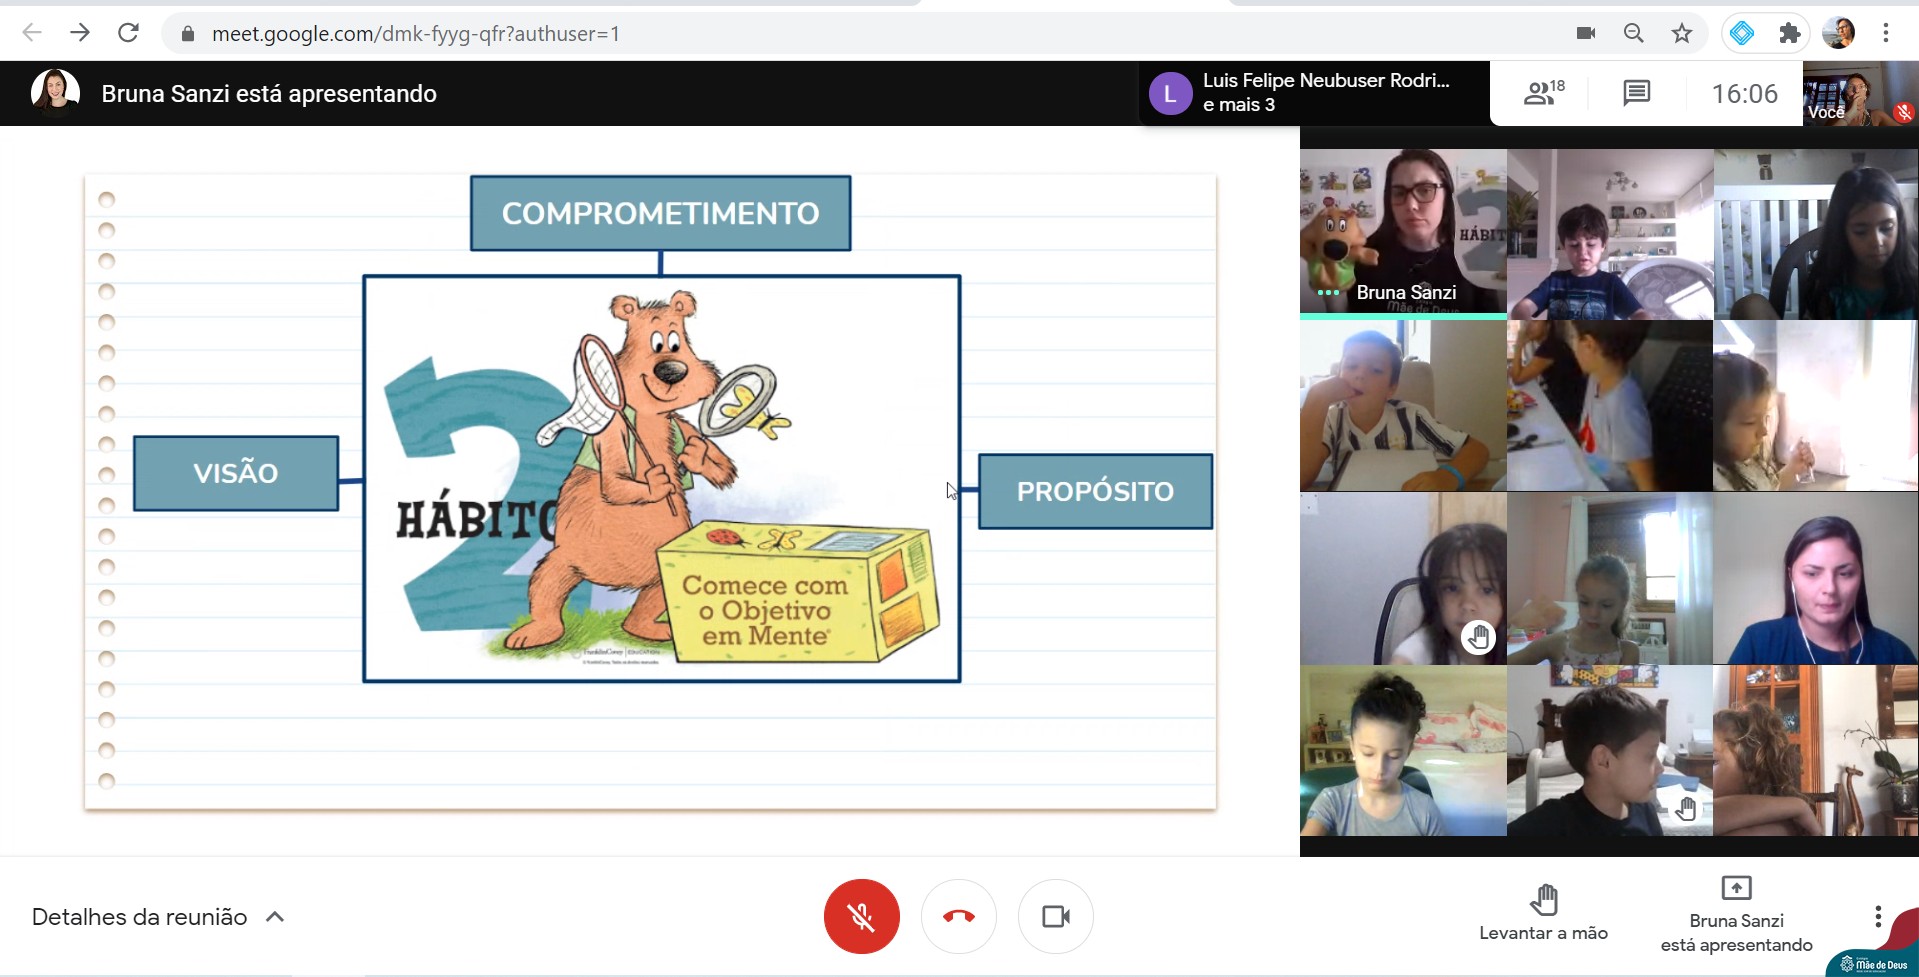This screenshot has width=1919, height=977.
Task: Hang up the call
Action: (x=958, y=916)
